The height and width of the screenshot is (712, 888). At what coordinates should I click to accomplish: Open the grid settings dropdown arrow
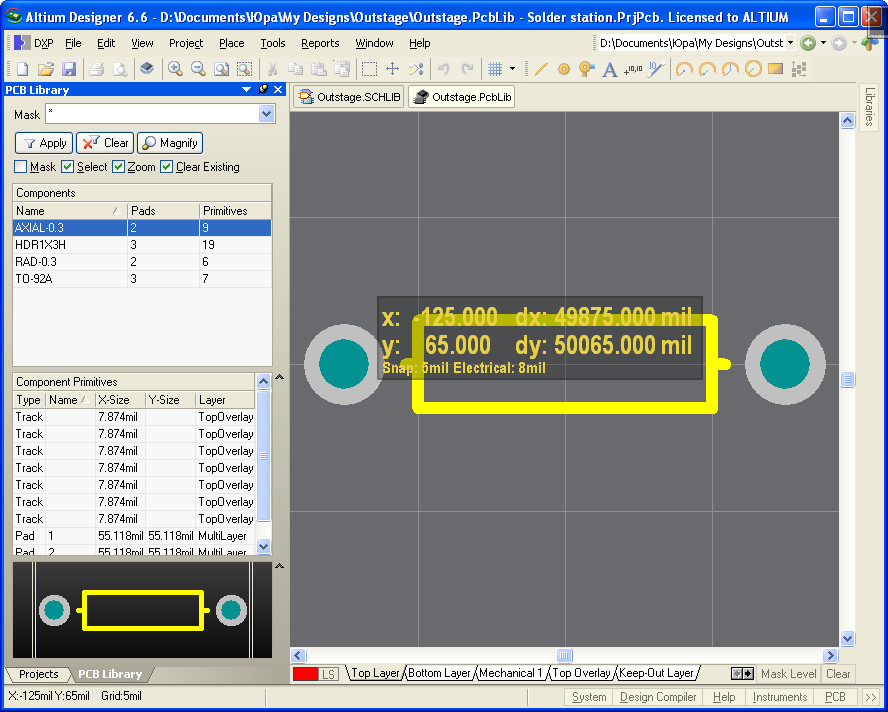pos(512,69)
